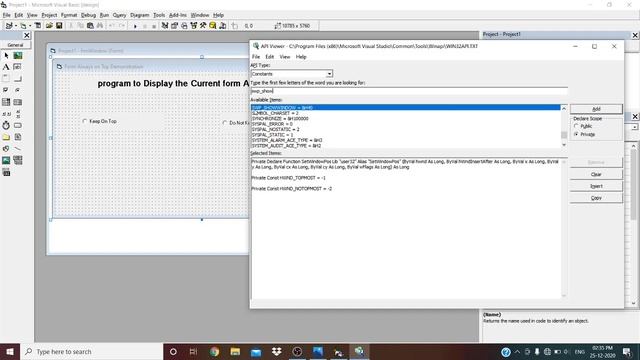Open the Add-Ins menu

click(x=178, y=15)
